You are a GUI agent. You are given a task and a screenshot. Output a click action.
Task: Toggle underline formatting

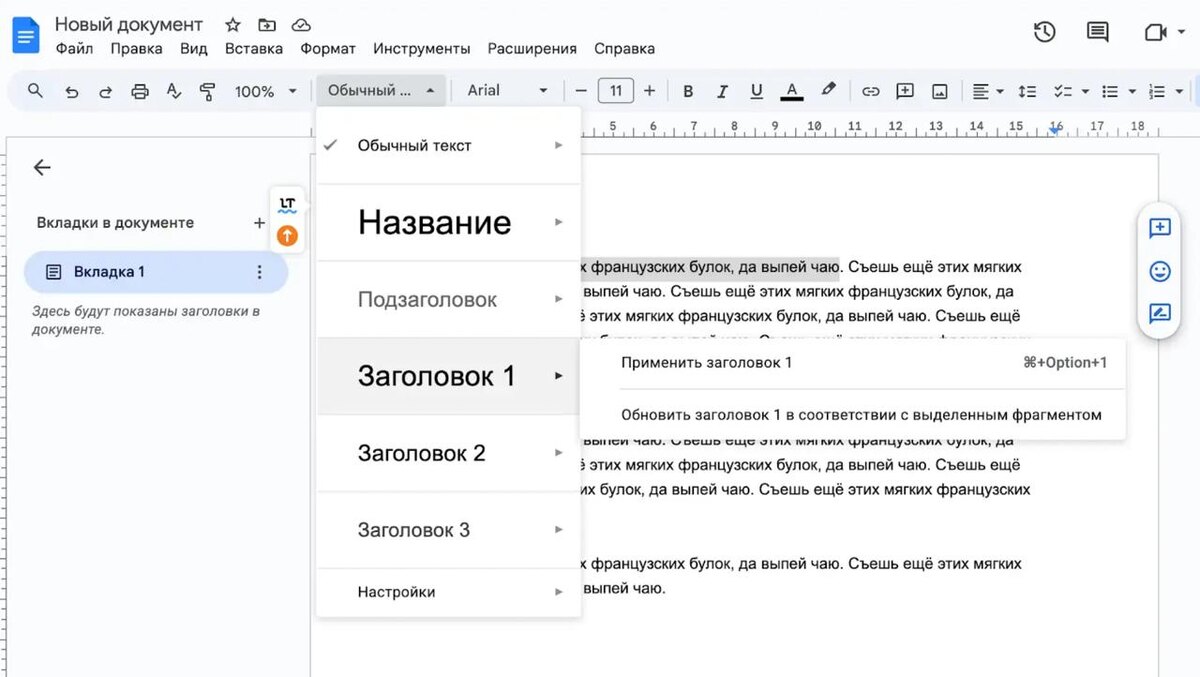coord(756,90)
